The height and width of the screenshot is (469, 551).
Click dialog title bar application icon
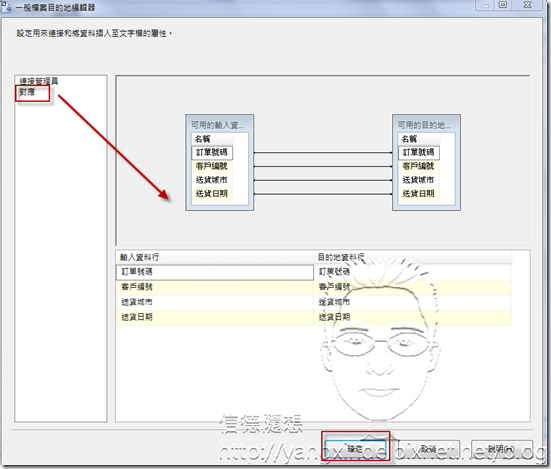coord(6,7)
